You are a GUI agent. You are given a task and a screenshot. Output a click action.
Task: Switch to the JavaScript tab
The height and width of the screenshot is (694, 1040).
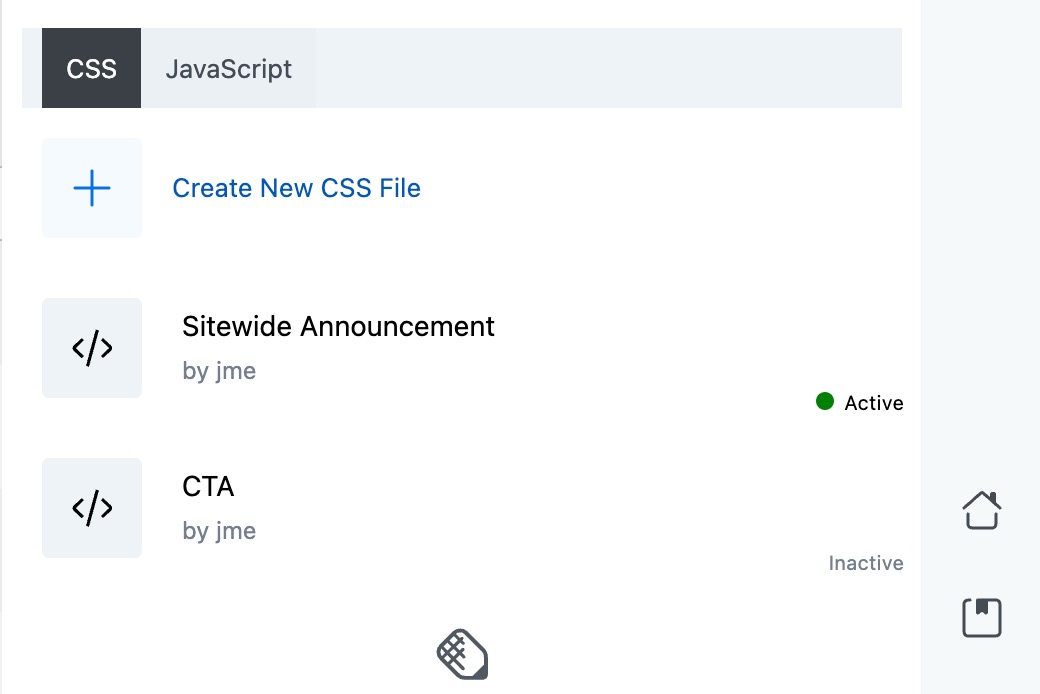click(x=228, y=68)
